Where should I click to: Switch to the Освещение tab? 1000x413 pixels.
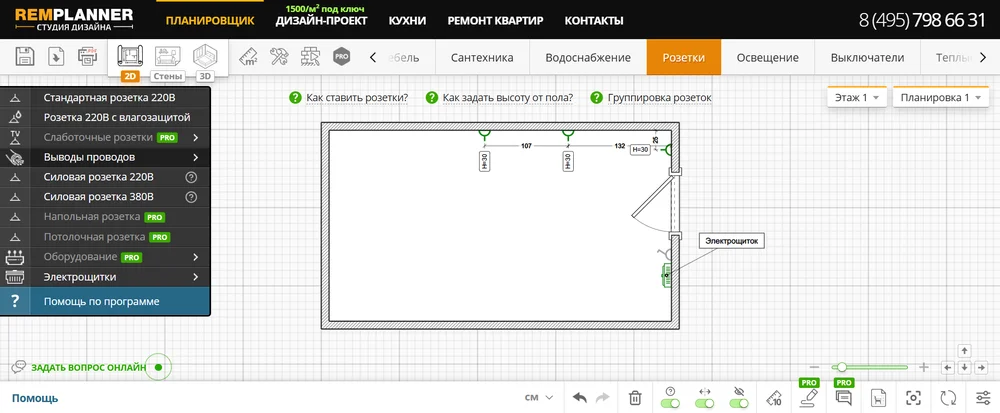[767, 57]
